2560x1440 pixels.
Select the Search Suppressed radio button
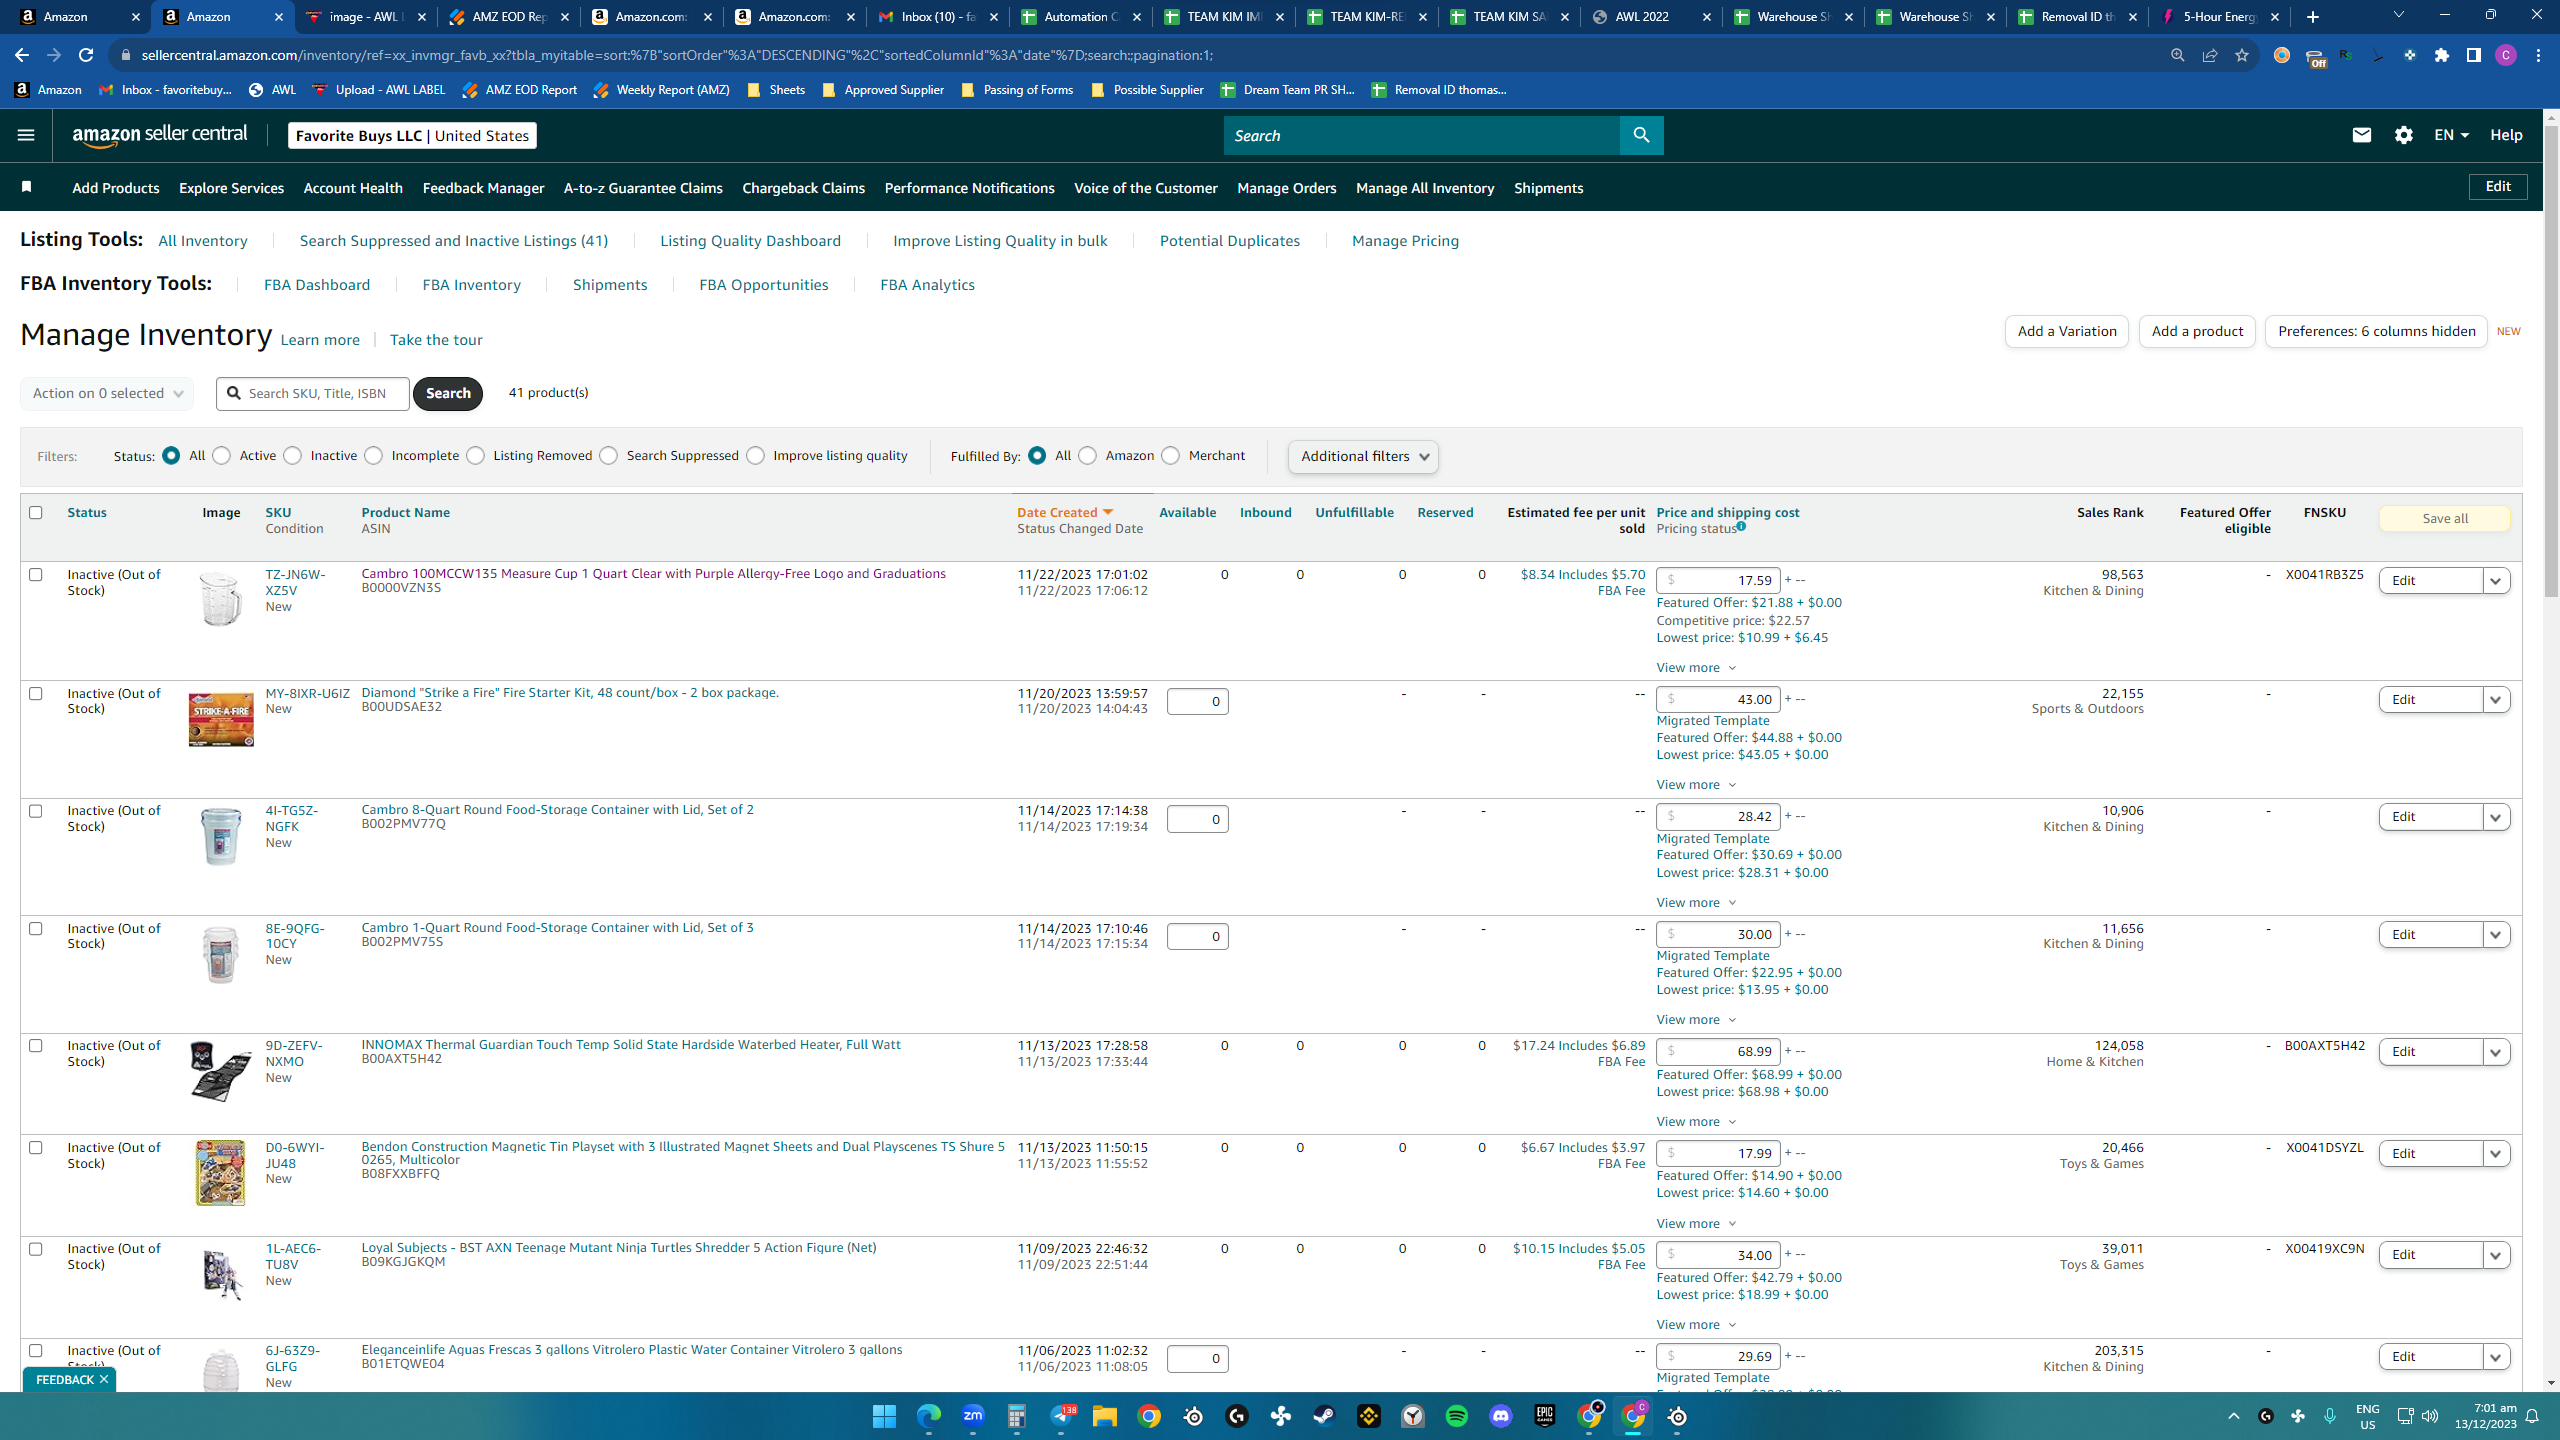click(609, 455)
